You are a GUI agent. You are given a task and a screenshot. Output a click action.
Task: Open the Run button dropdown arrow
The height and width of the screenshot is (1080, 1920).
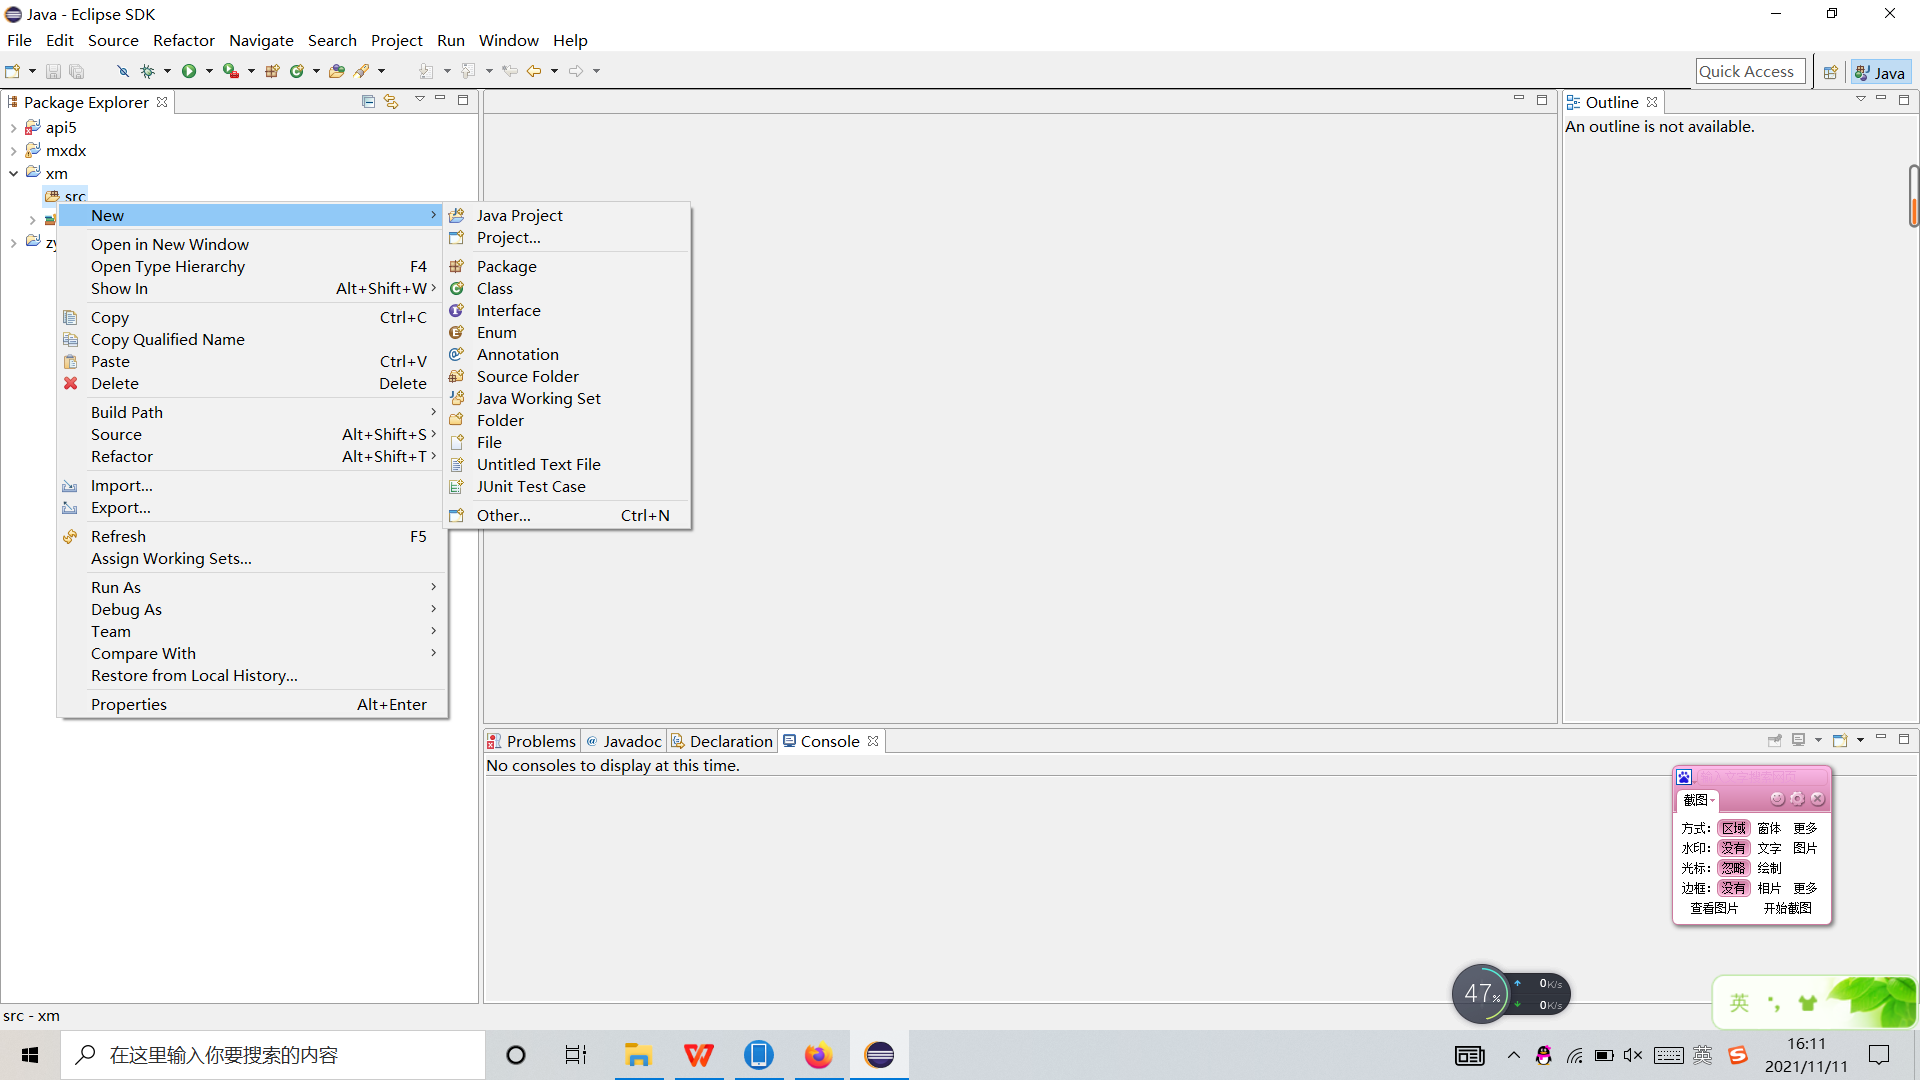[209, 71]
